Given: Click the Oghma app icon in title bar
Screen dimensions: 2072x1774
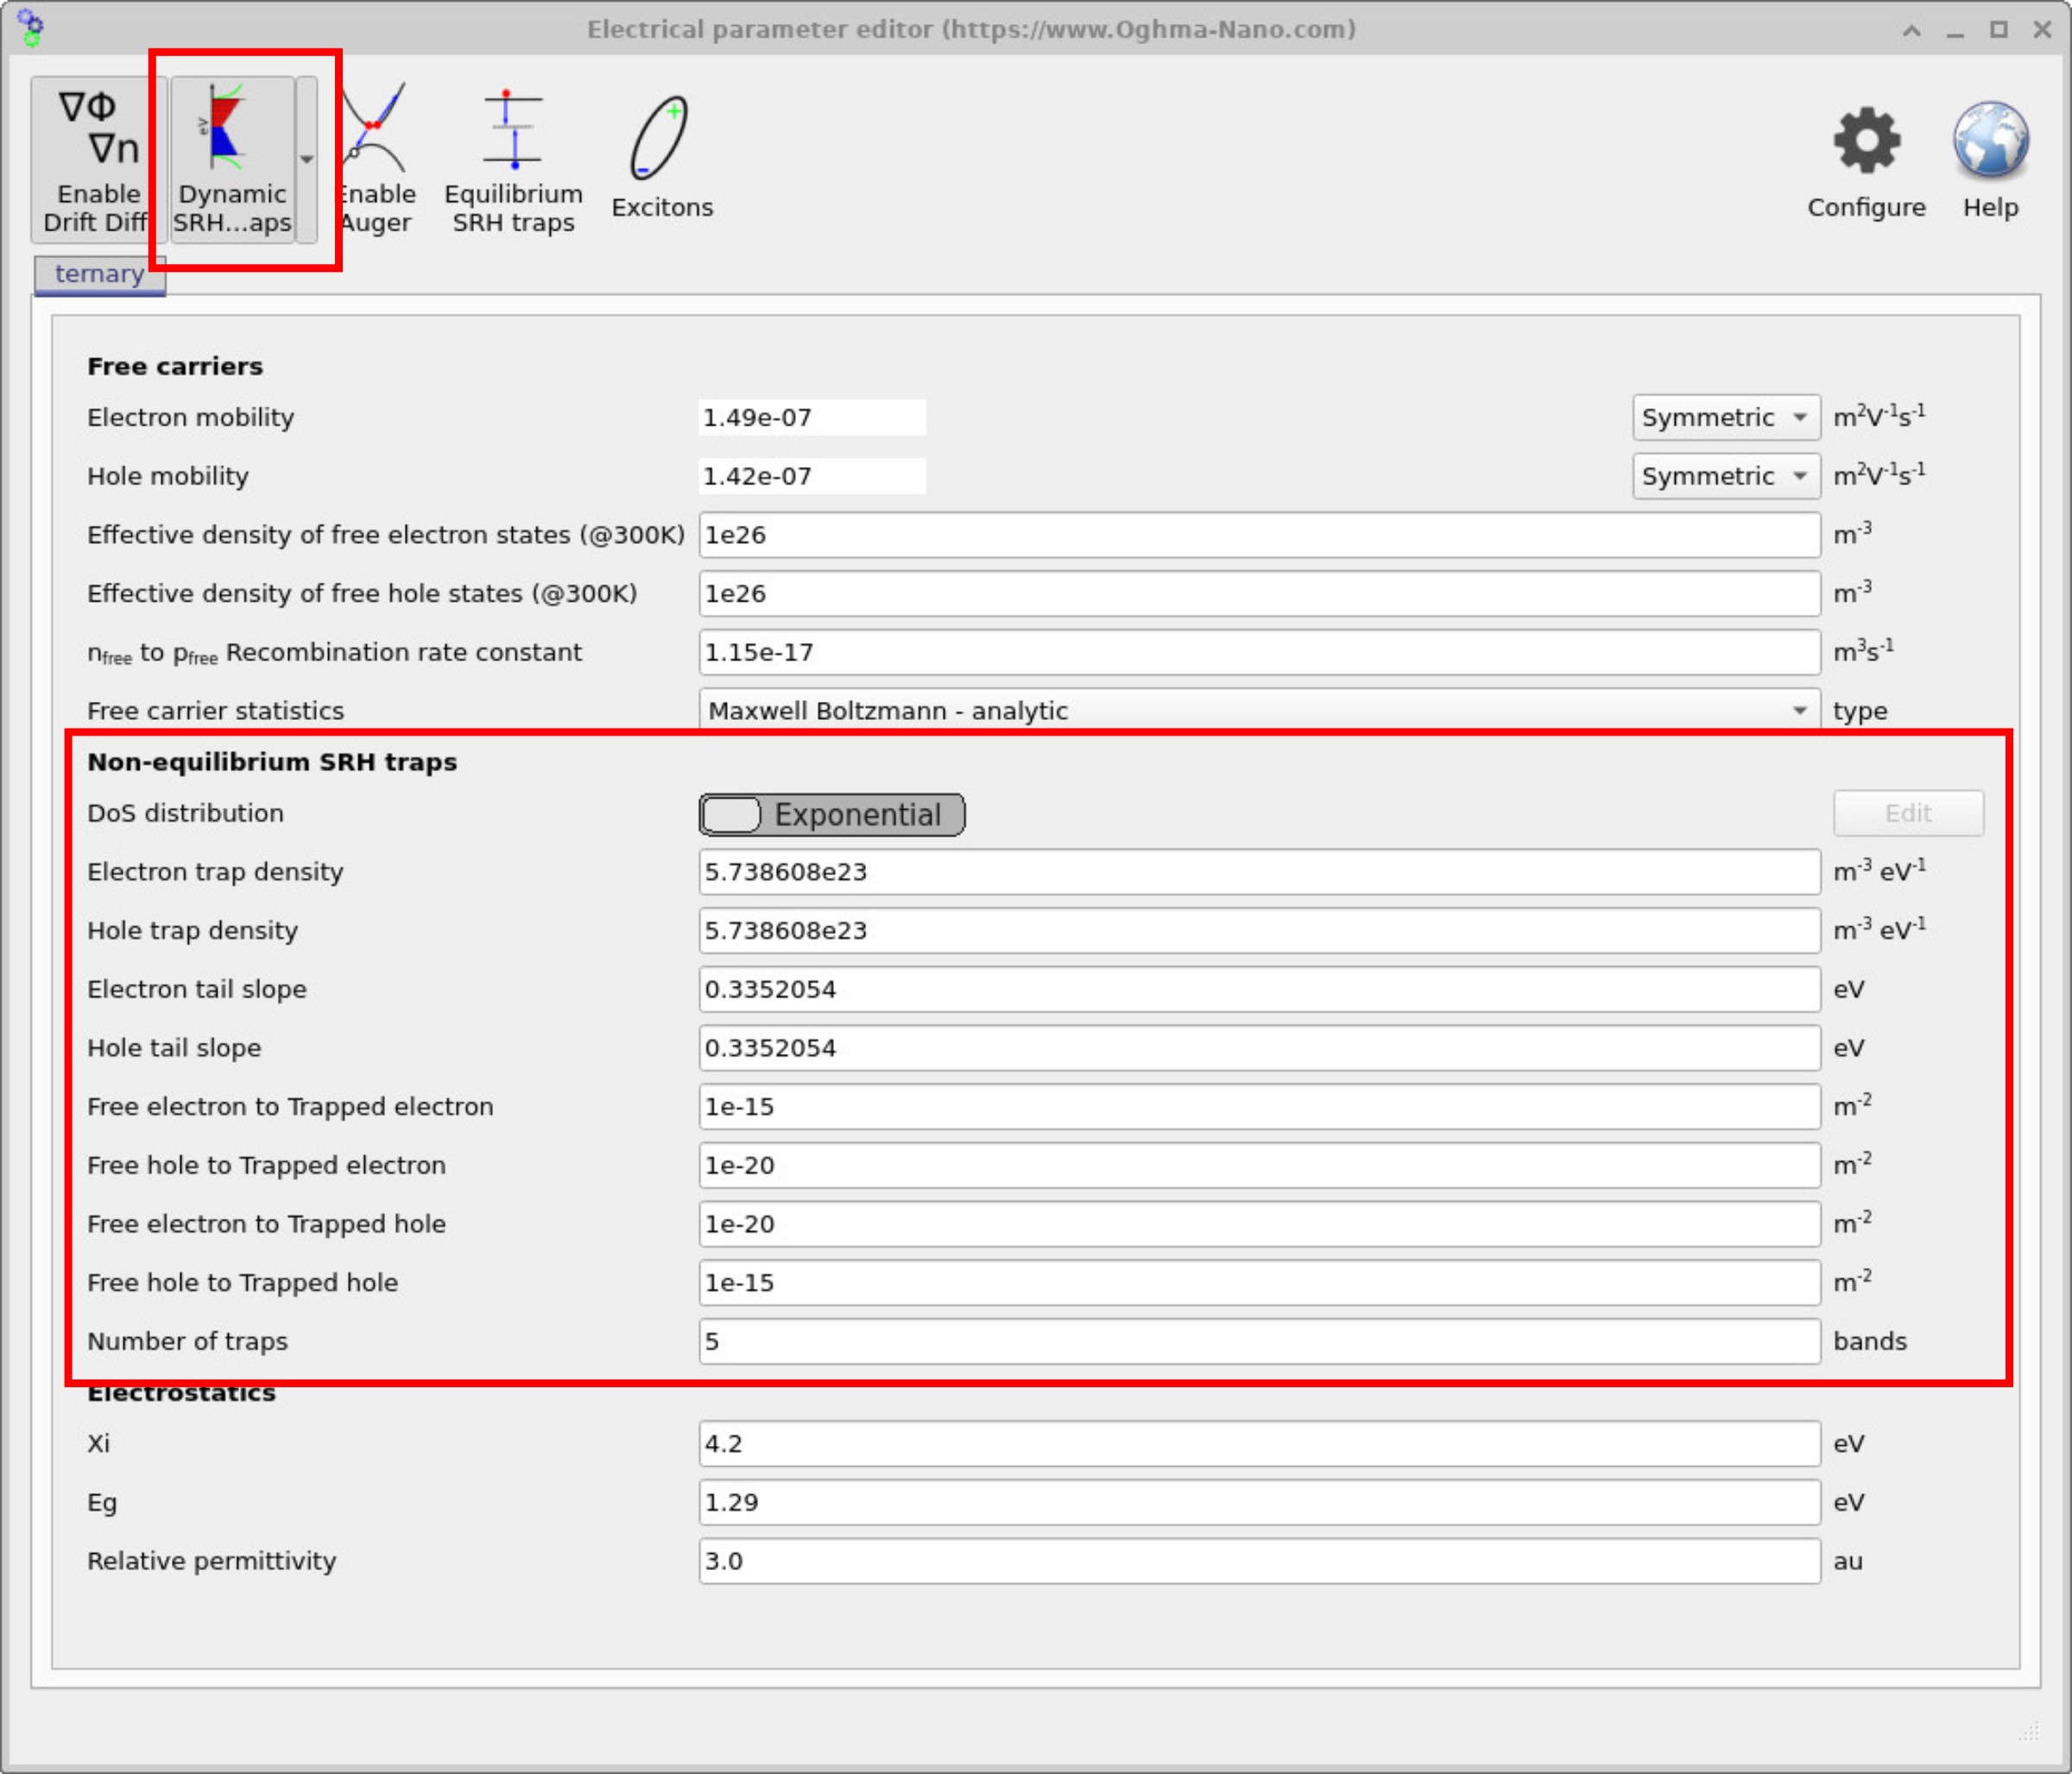Looking at the screenshot, I should coord(30,27).
